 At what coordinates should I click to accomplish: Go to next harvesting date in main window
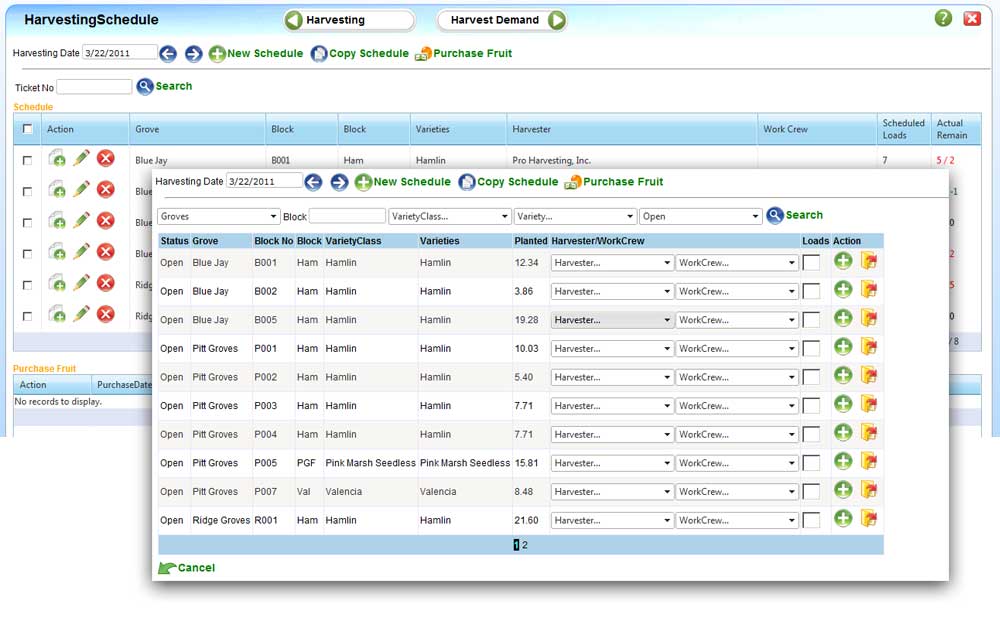193,54
